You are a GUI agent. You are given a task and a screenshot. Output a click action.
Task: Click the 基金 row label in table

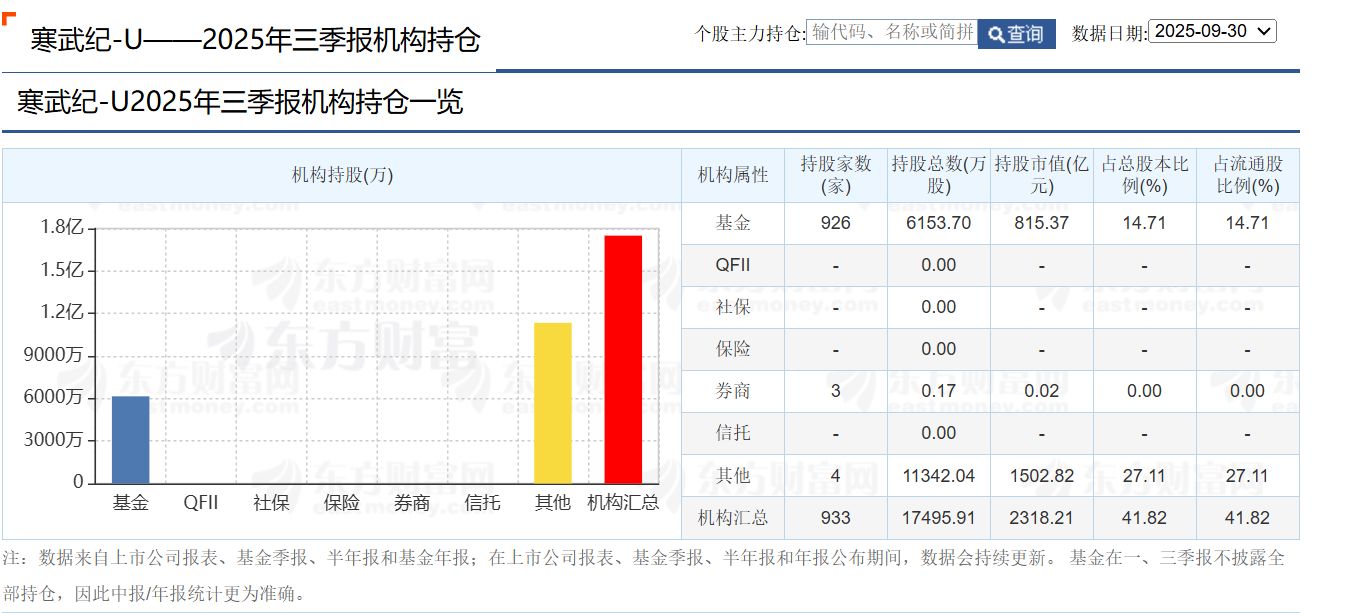tap(733, 223)
